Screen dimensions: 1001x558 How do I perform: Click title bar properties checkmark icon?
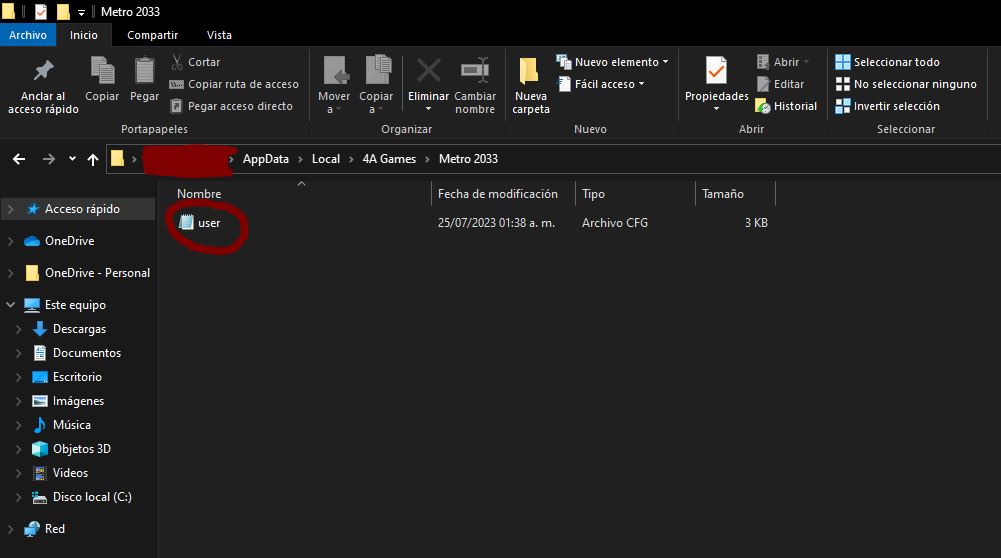[41, 11]
